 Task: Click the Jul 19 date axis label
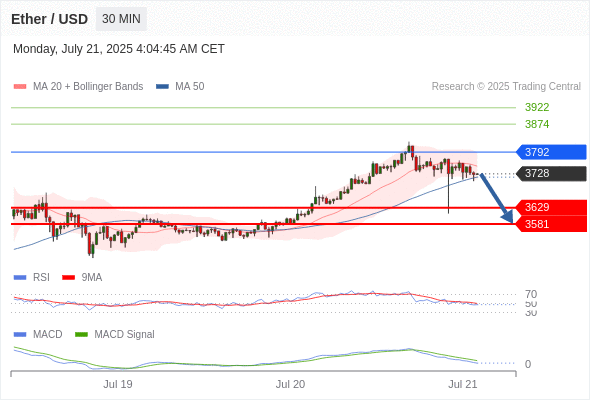(118, 384)
